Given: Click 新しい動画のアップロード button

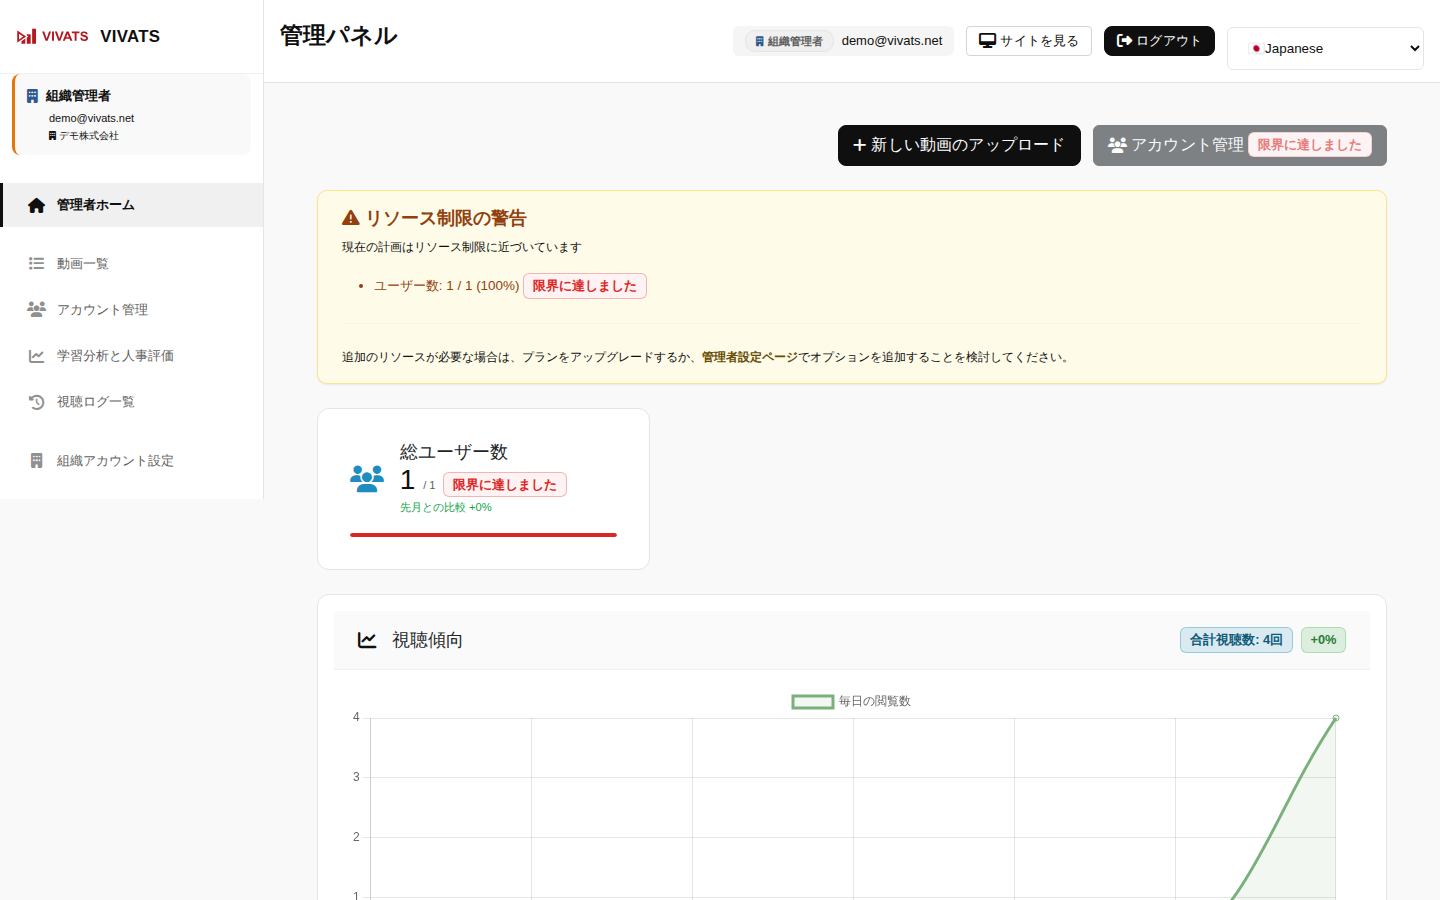Looking at the screenshot, I should pyautogui.click(x=959, y=146).
